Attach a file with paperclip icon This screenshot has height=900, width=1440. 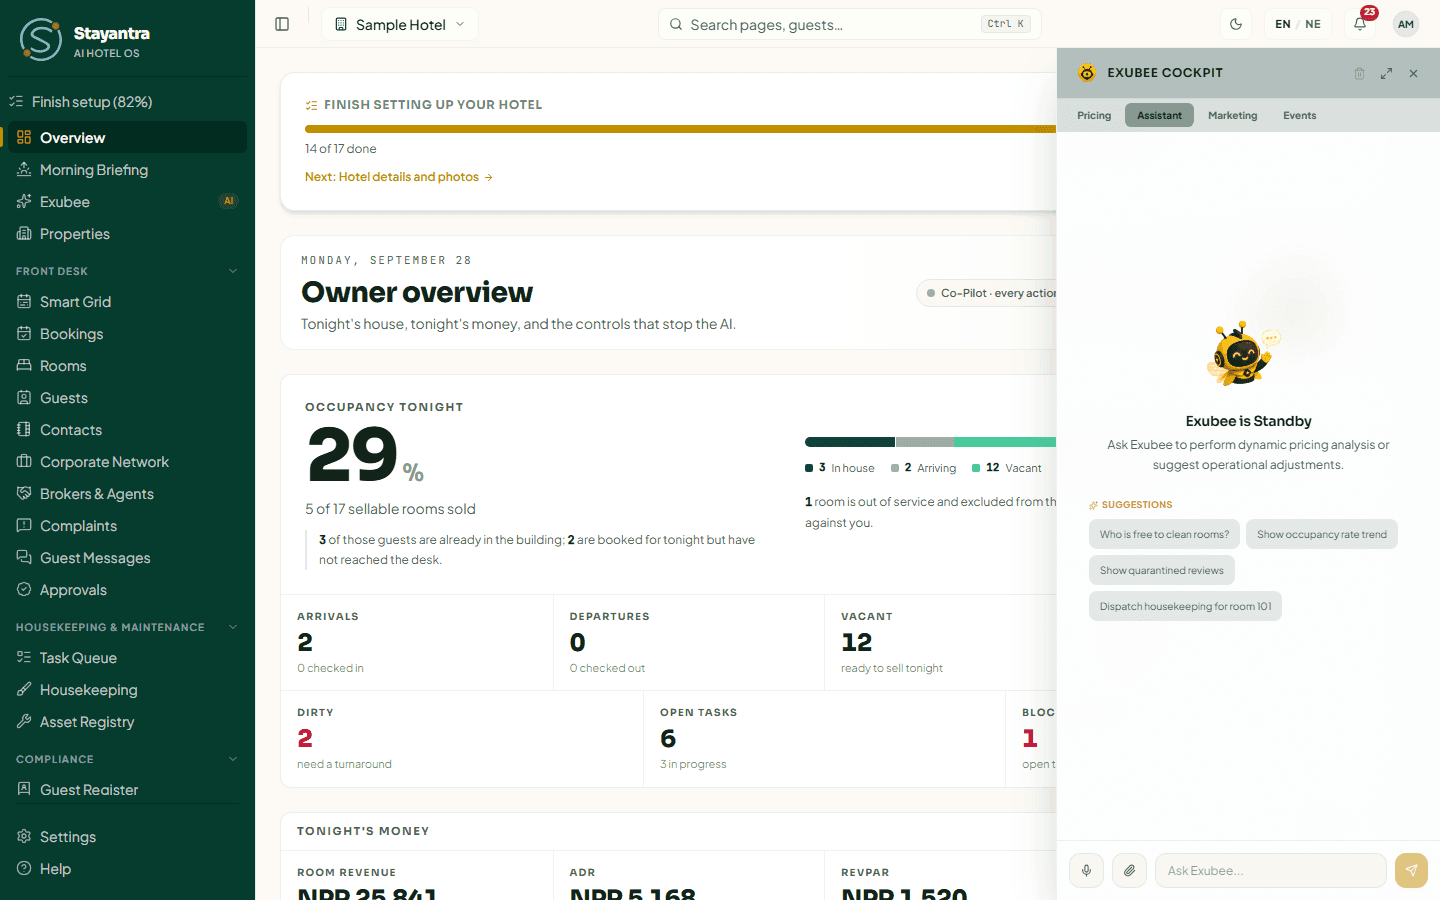[1129, 871]
